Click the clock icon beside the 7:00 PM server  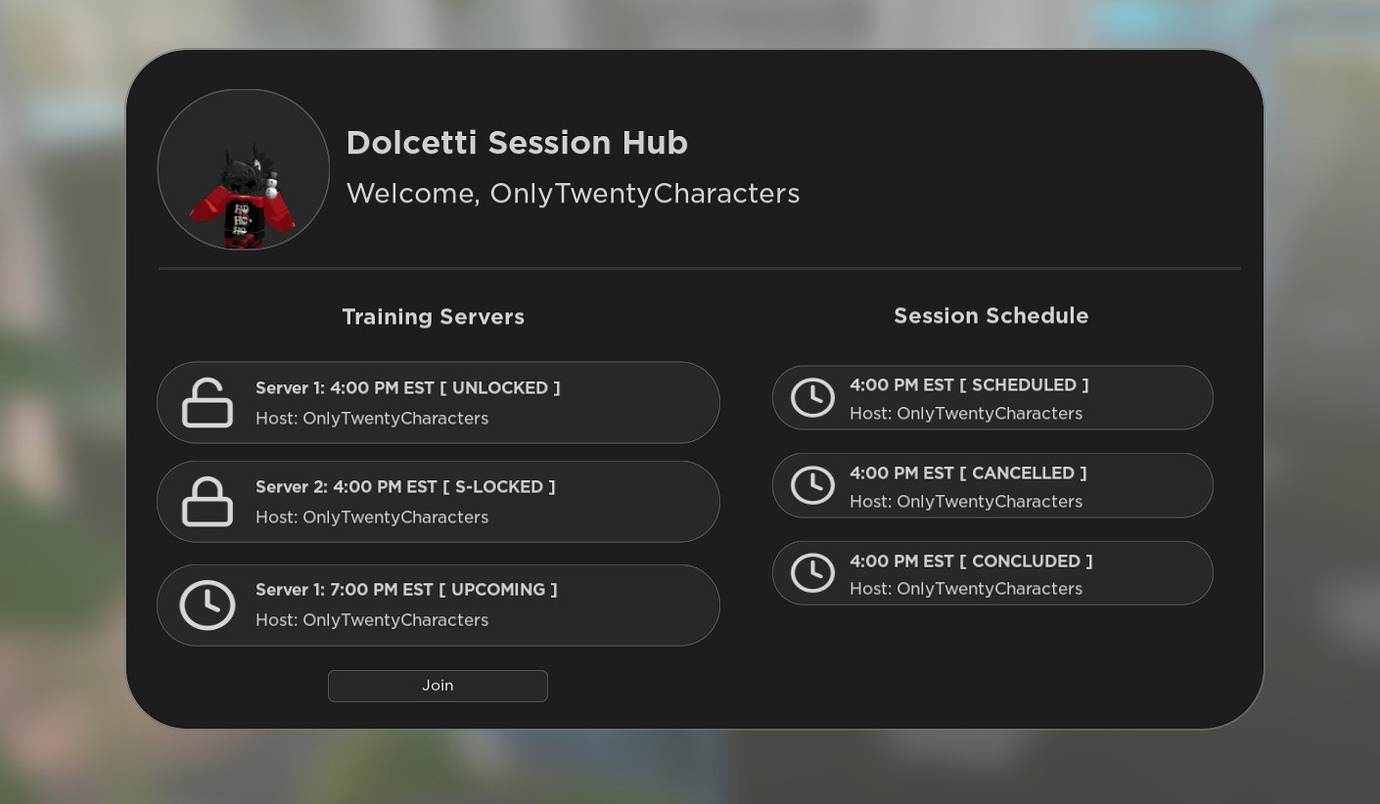[x=207, y=604]
